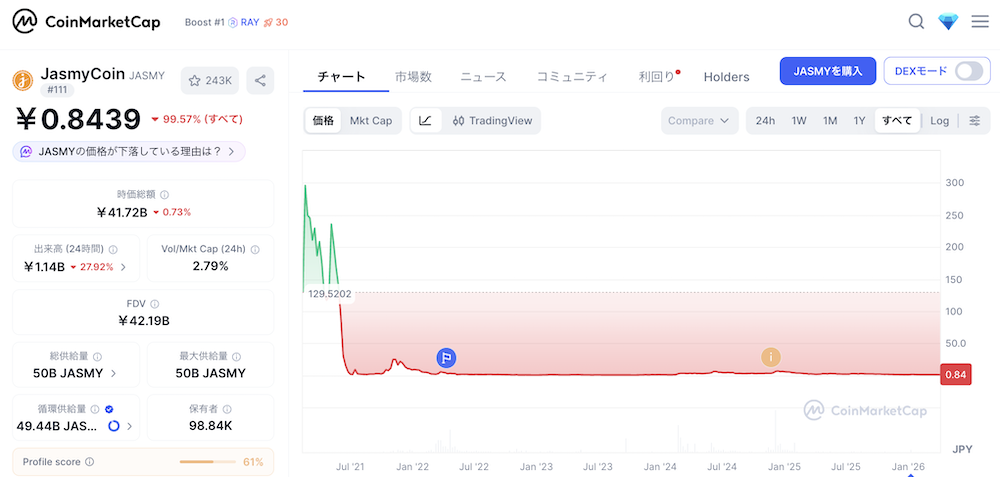Image resolution: width=1000 pixels, height=477 pixels.
Task: Add JasmyCoin to watchlist star button
Action: click(x=209, y=81)
